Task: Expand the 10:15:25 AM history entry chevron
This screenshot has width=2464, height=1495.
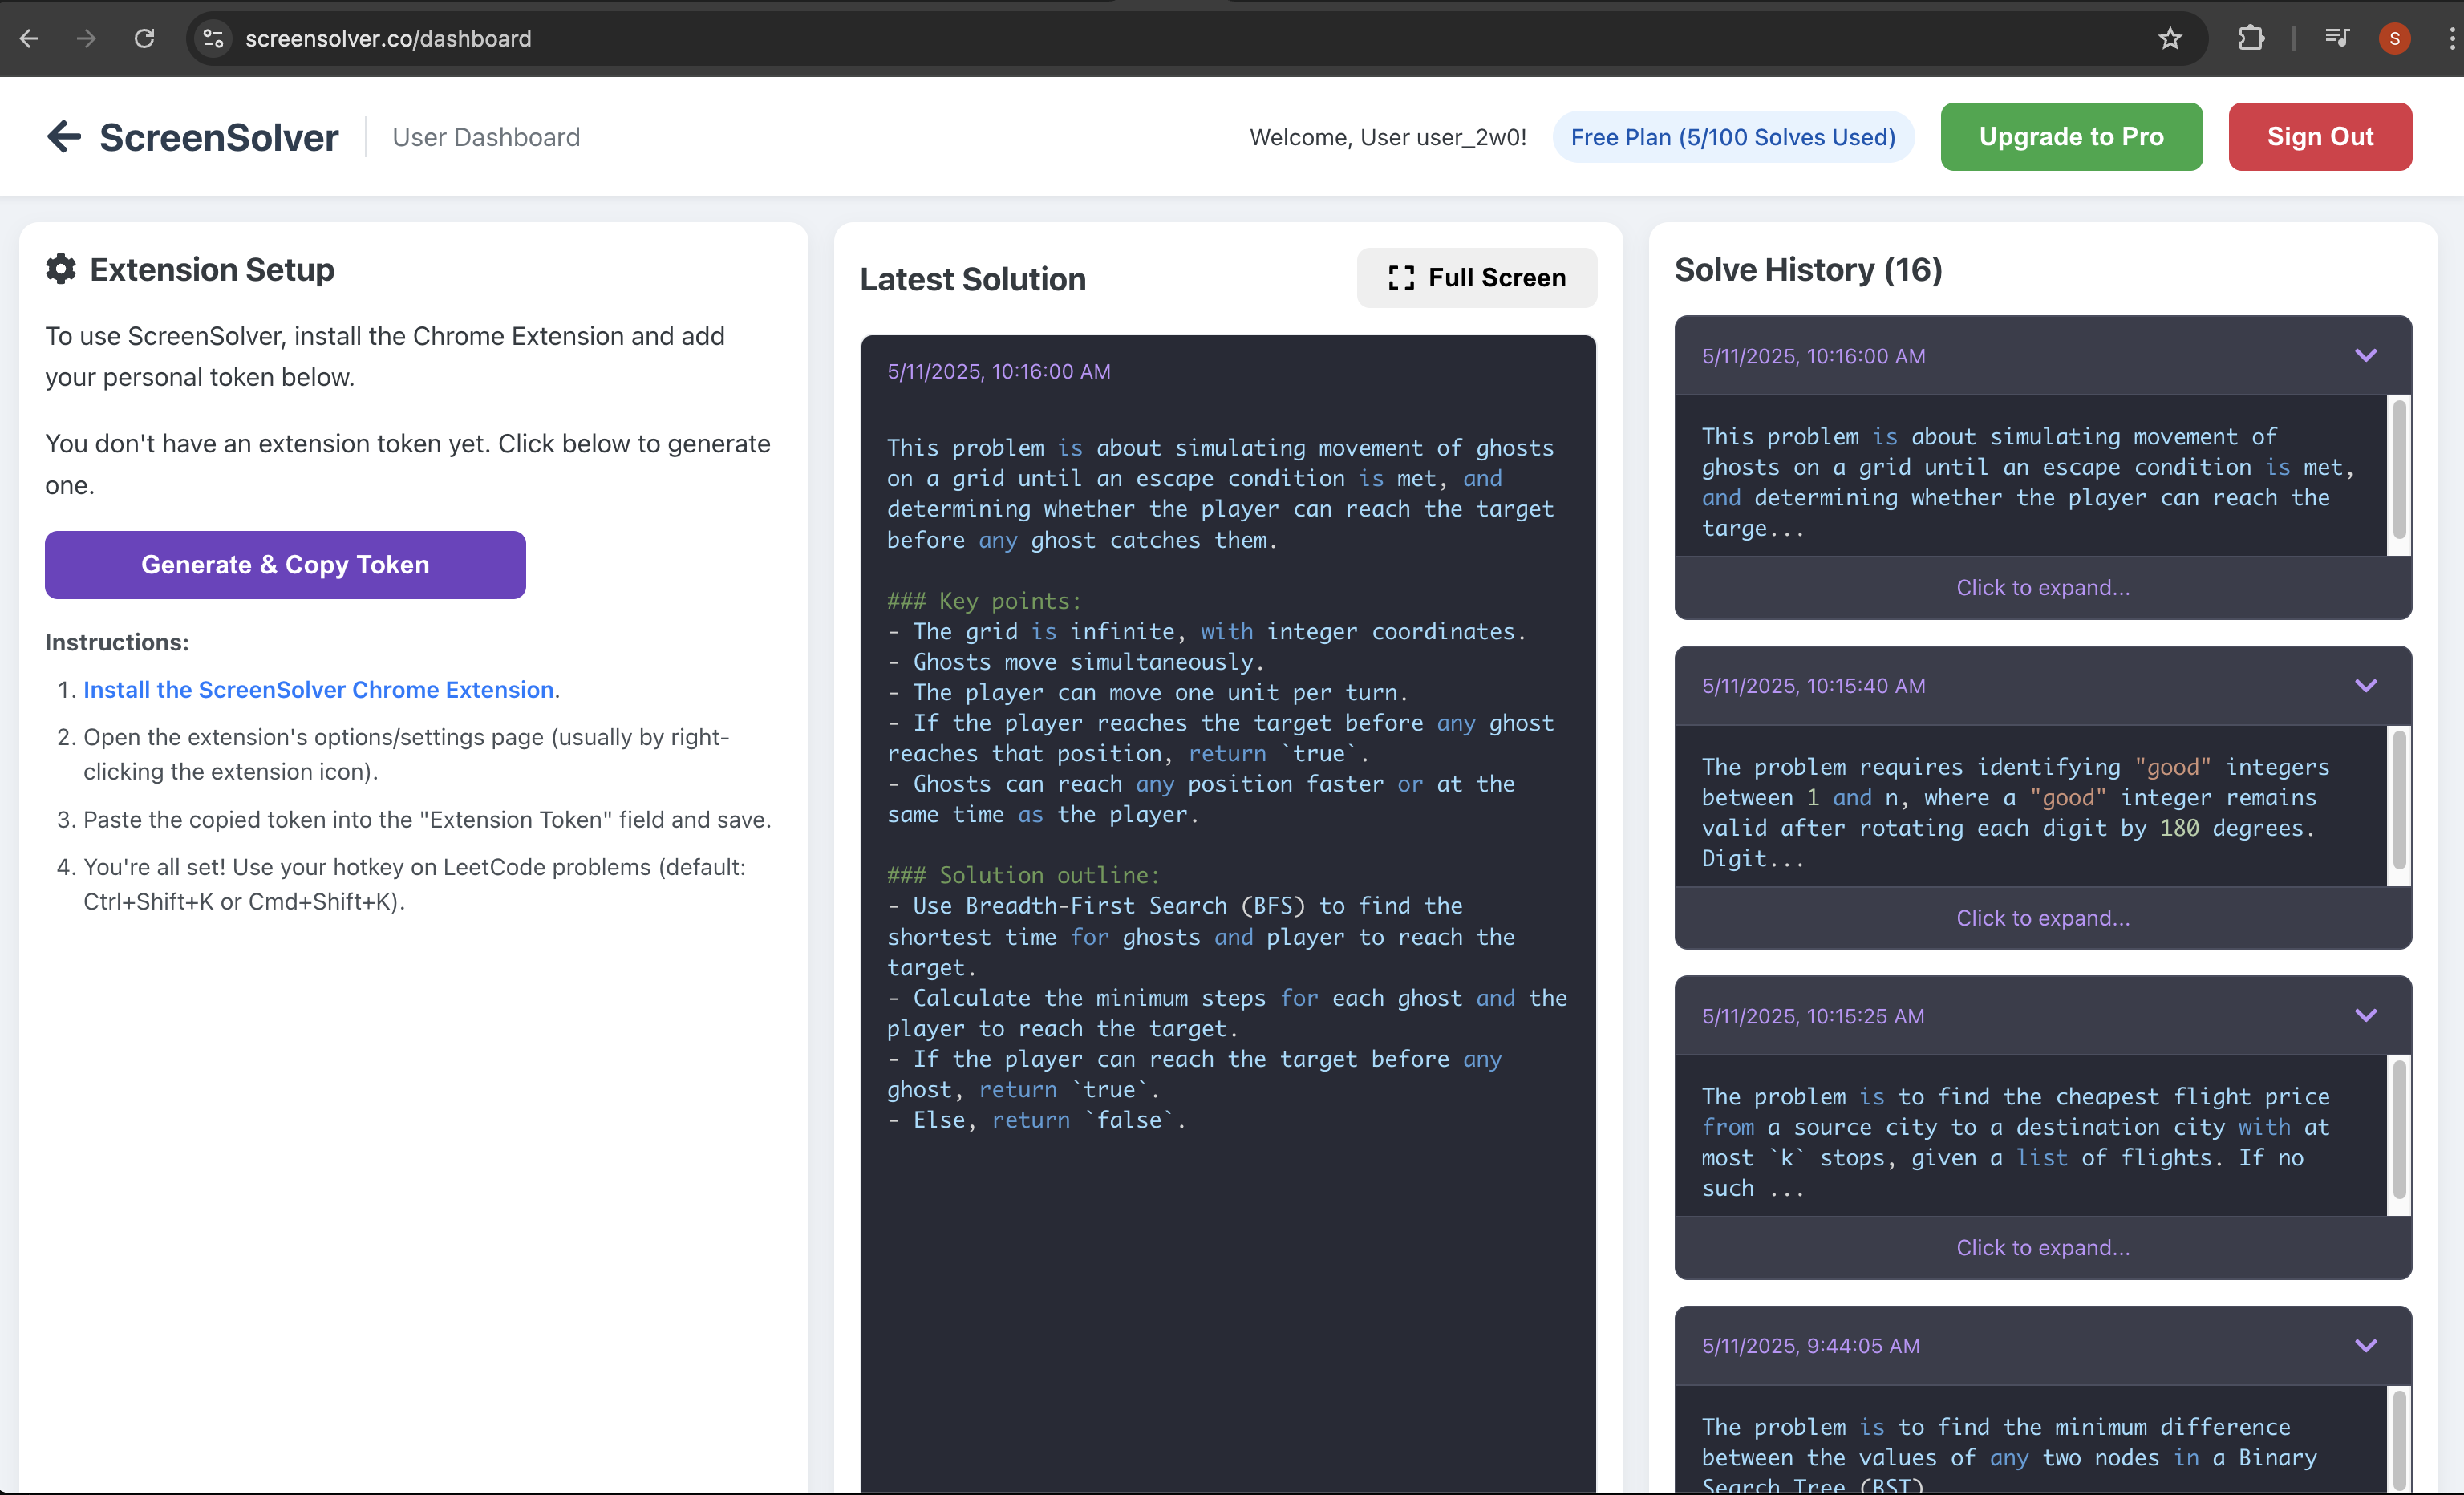Action: 2365,1015
